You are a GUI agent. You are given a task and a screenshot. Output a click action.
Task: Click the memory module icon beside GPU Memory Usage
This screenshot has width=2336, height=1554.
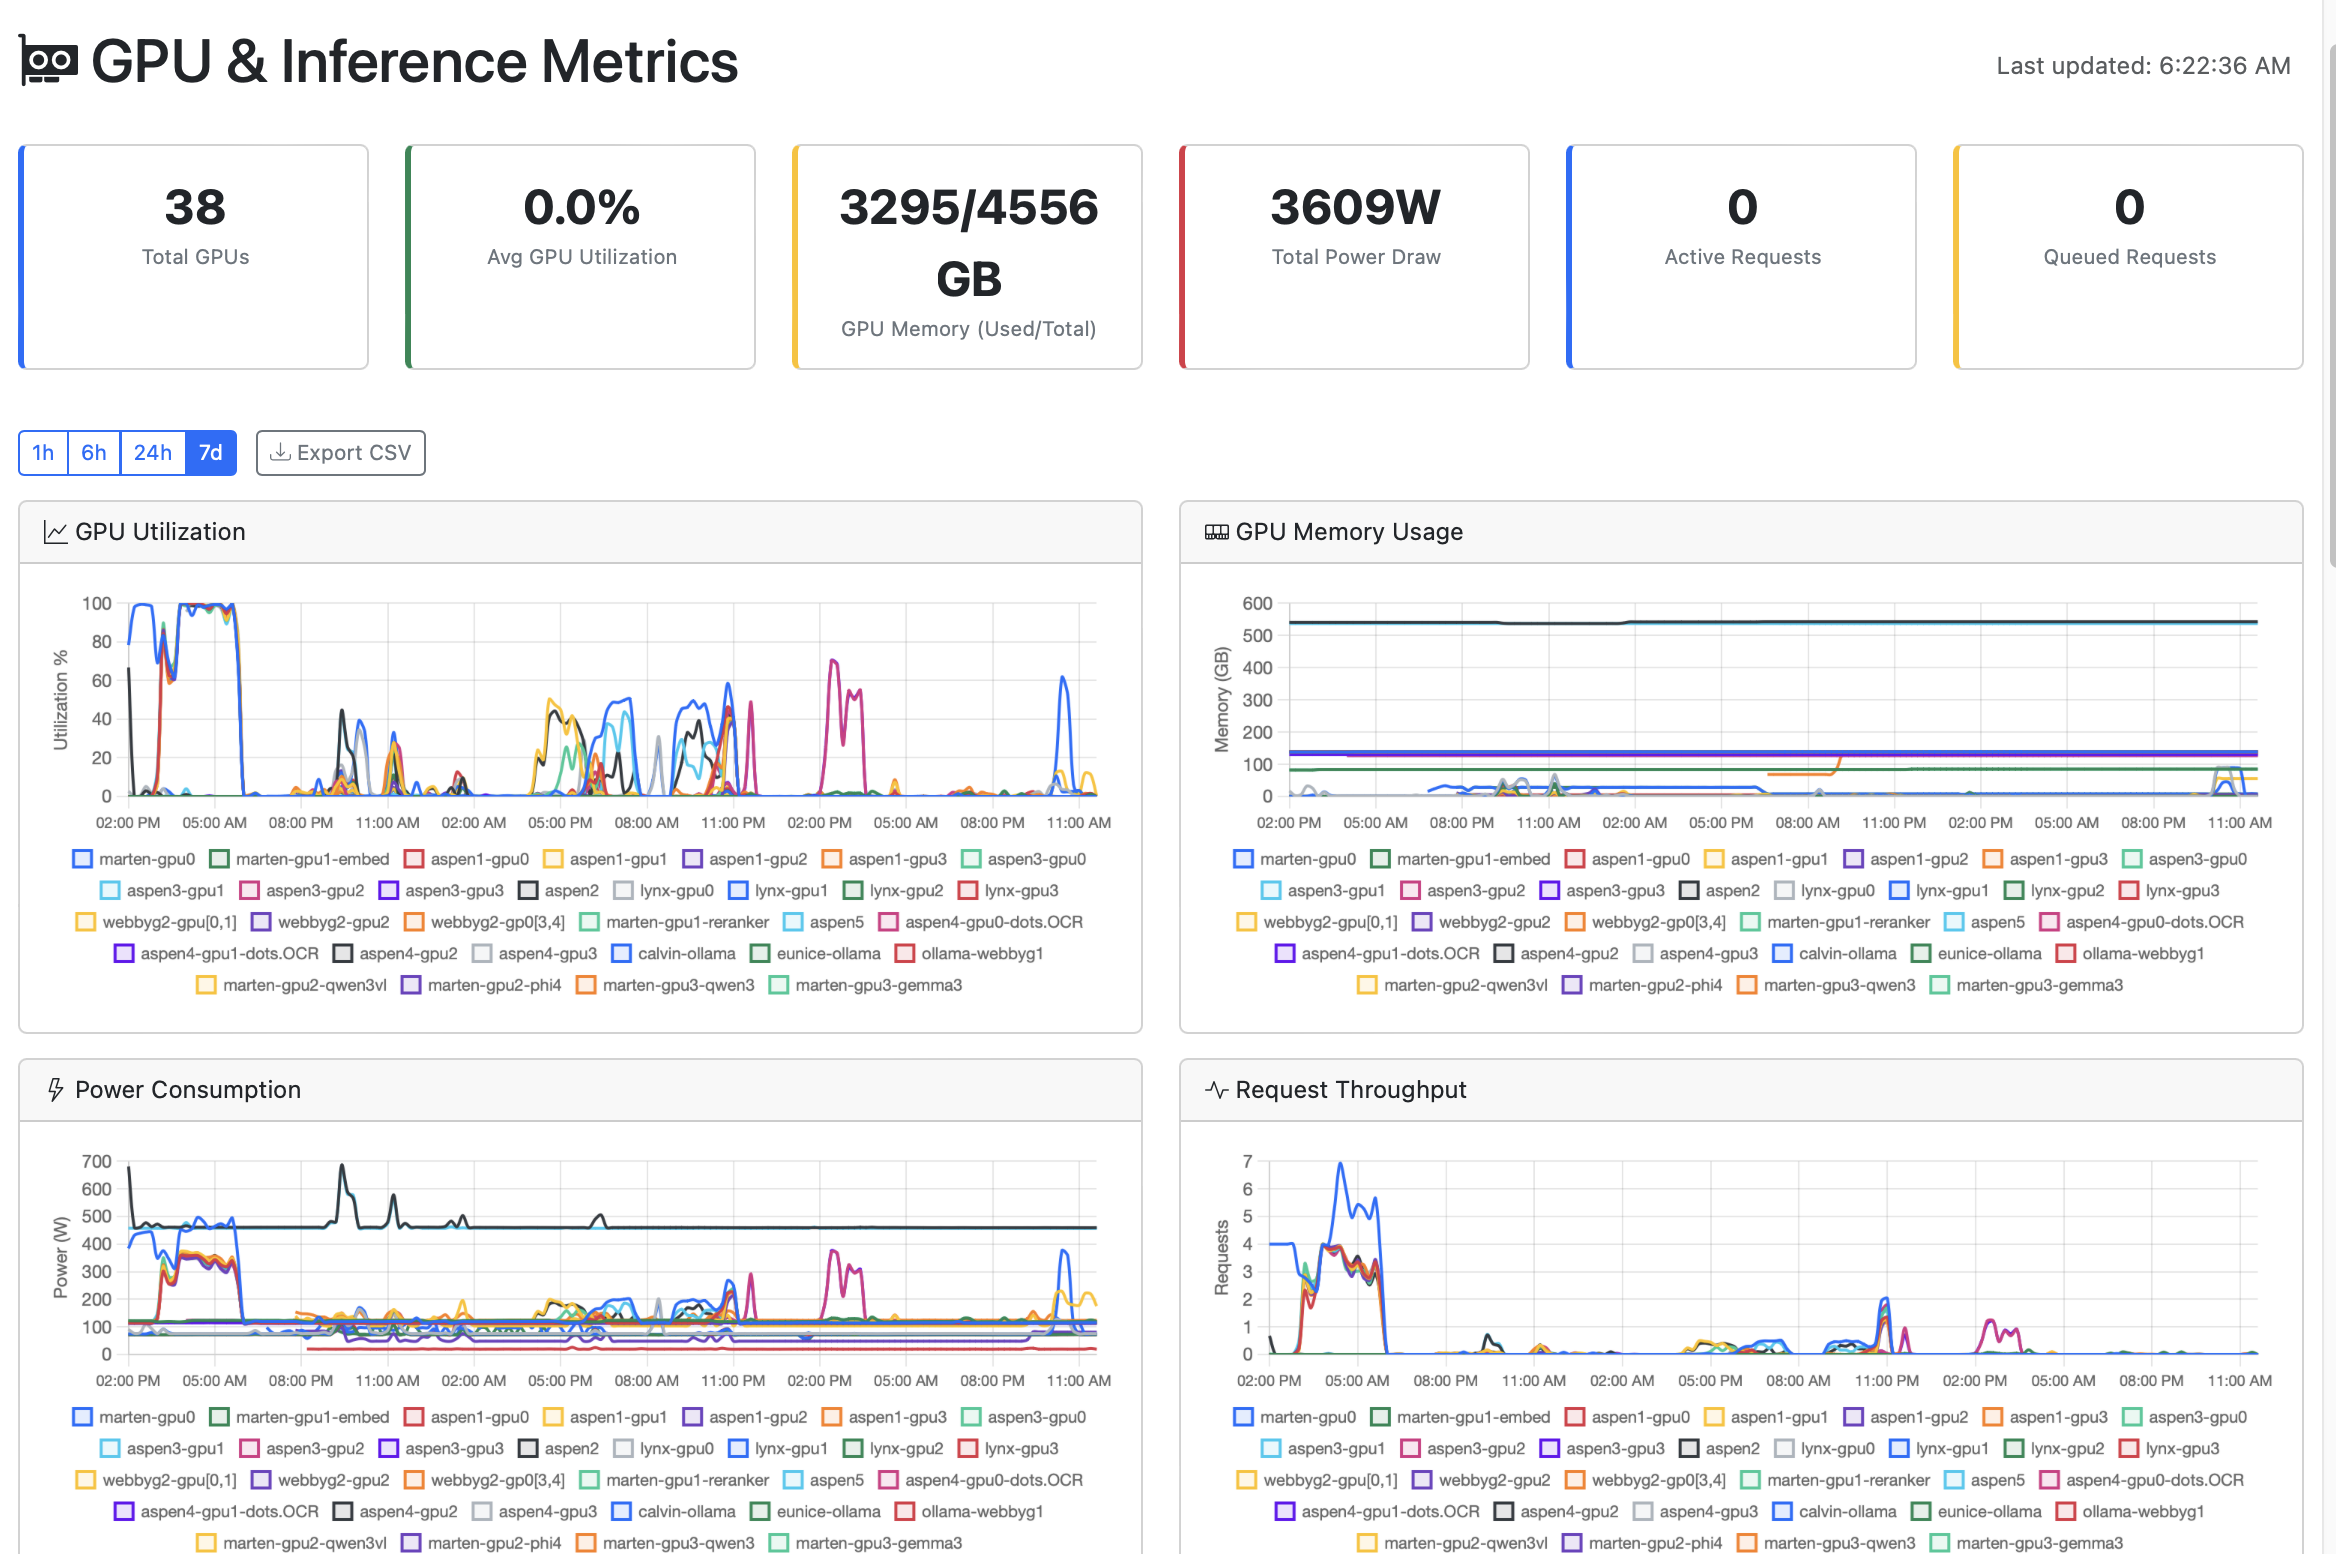[x=1217, y=531]
